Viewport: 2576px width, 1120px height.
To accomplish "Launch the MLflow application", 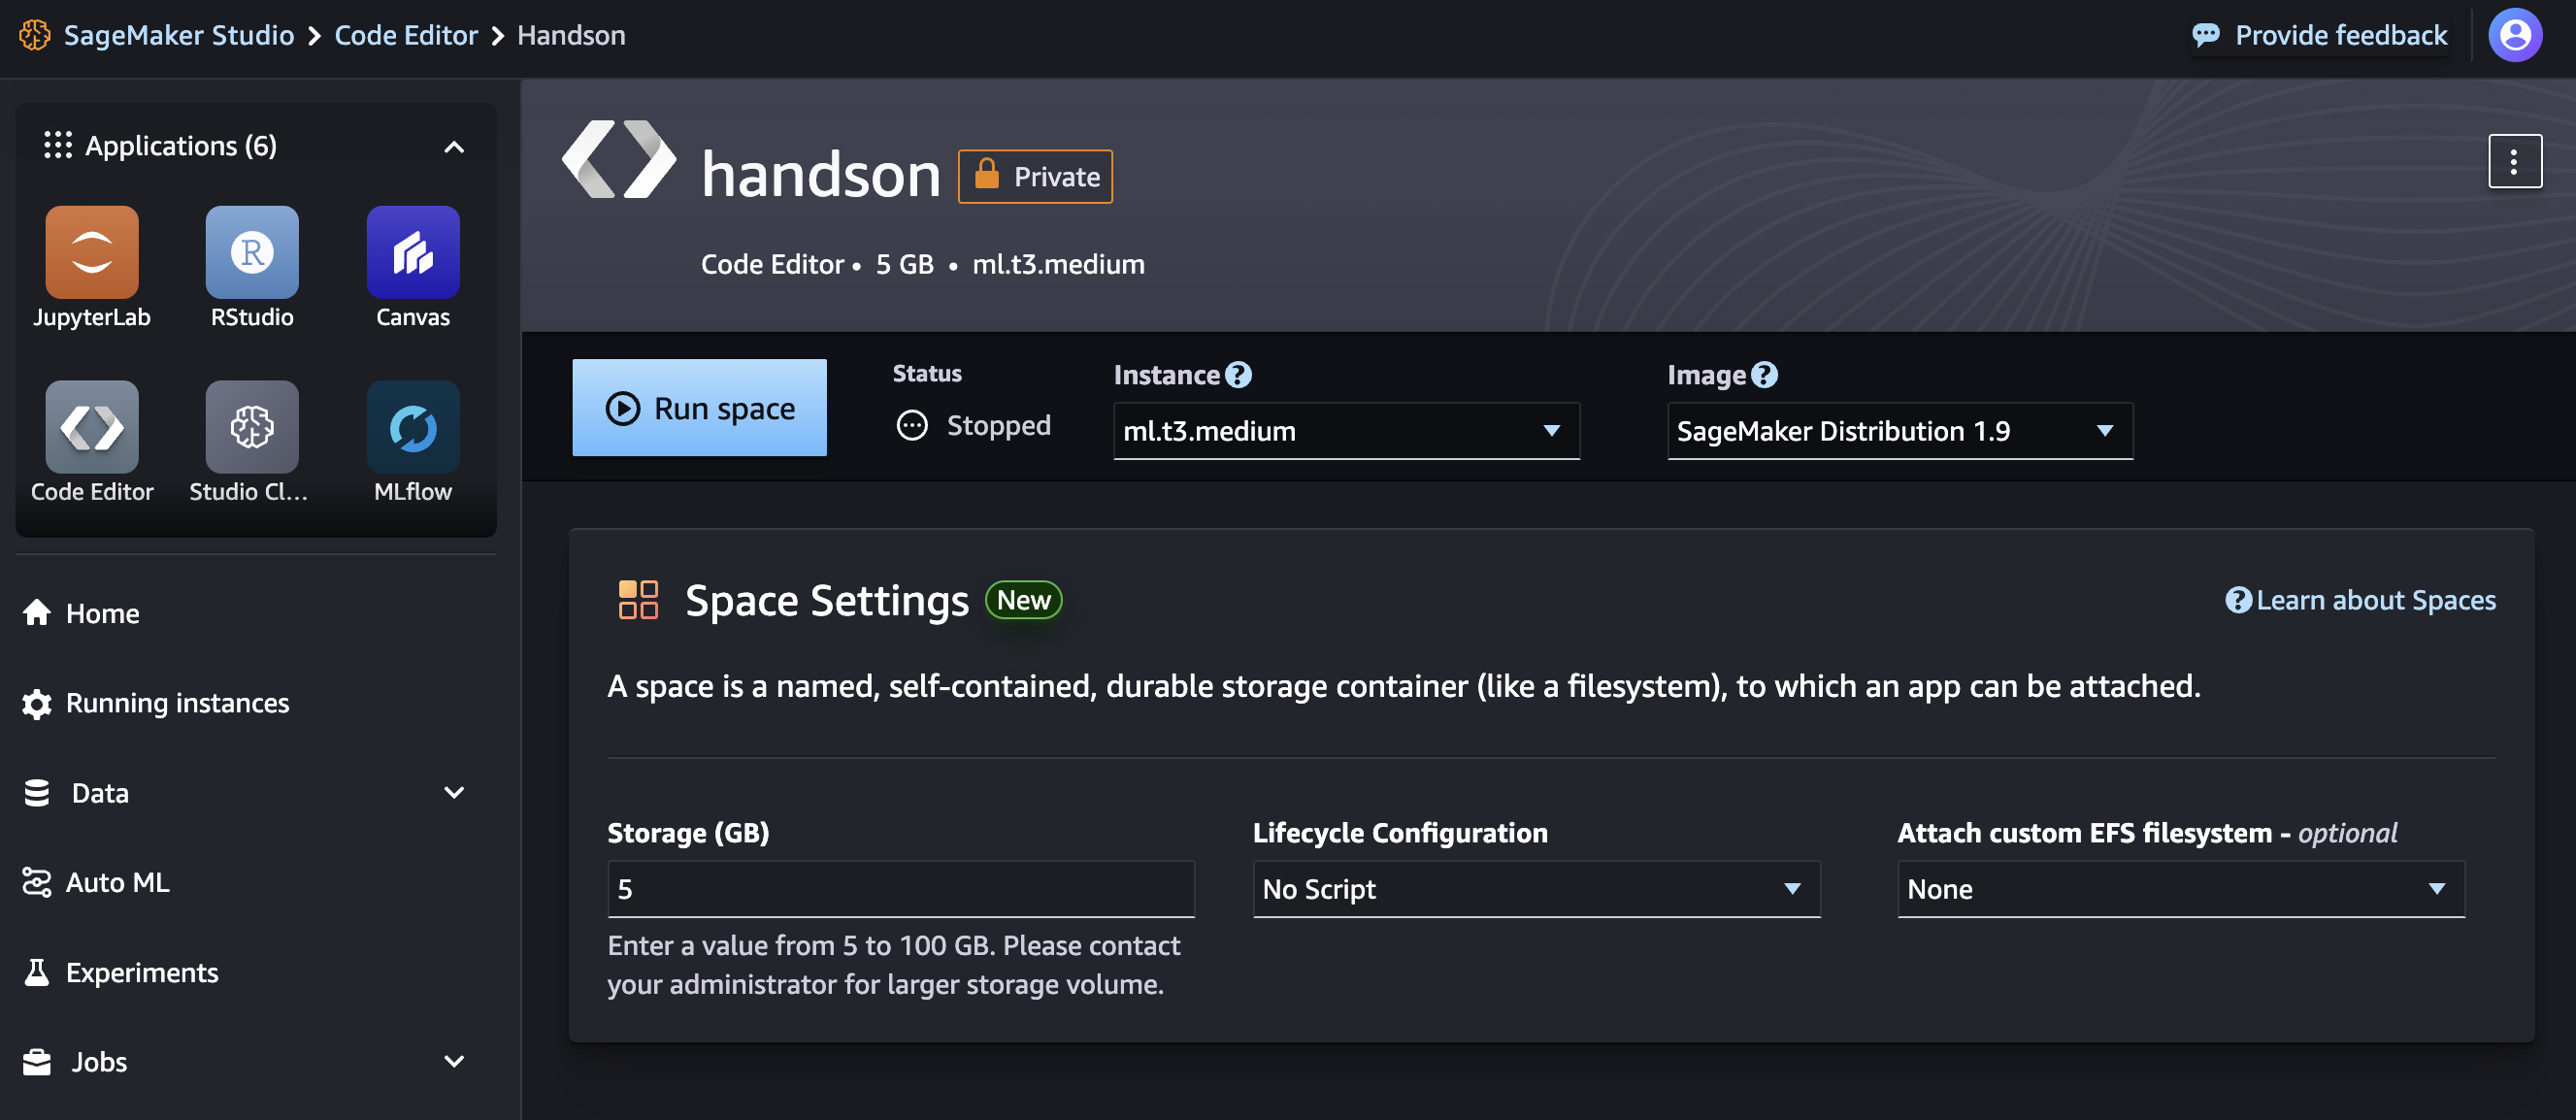I will (x=412, y=425).
